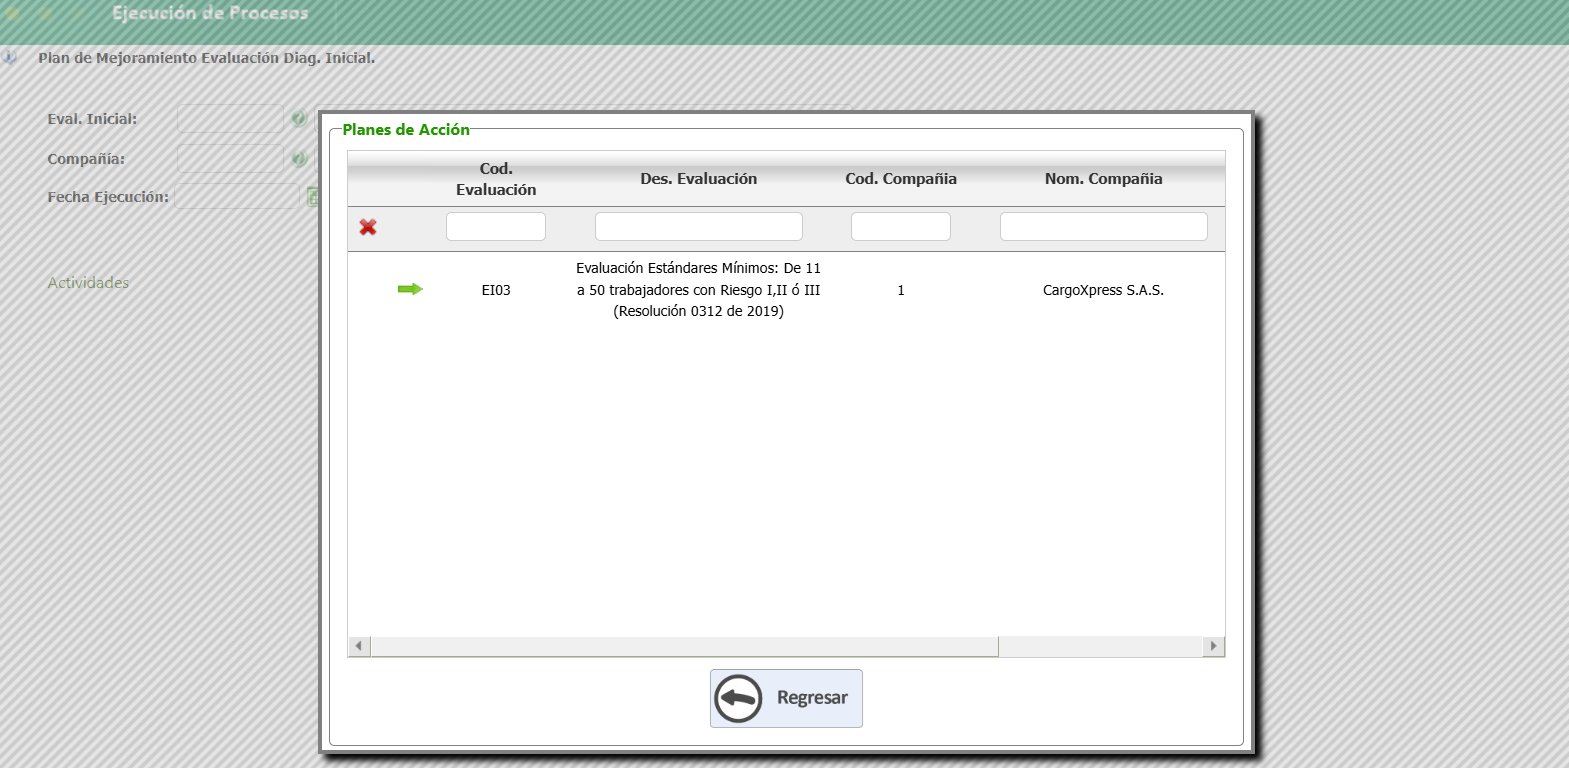Open the Compañía lookup help icon
The width and height of the screenshot is (1569, 768).
[x=299, y=159]
